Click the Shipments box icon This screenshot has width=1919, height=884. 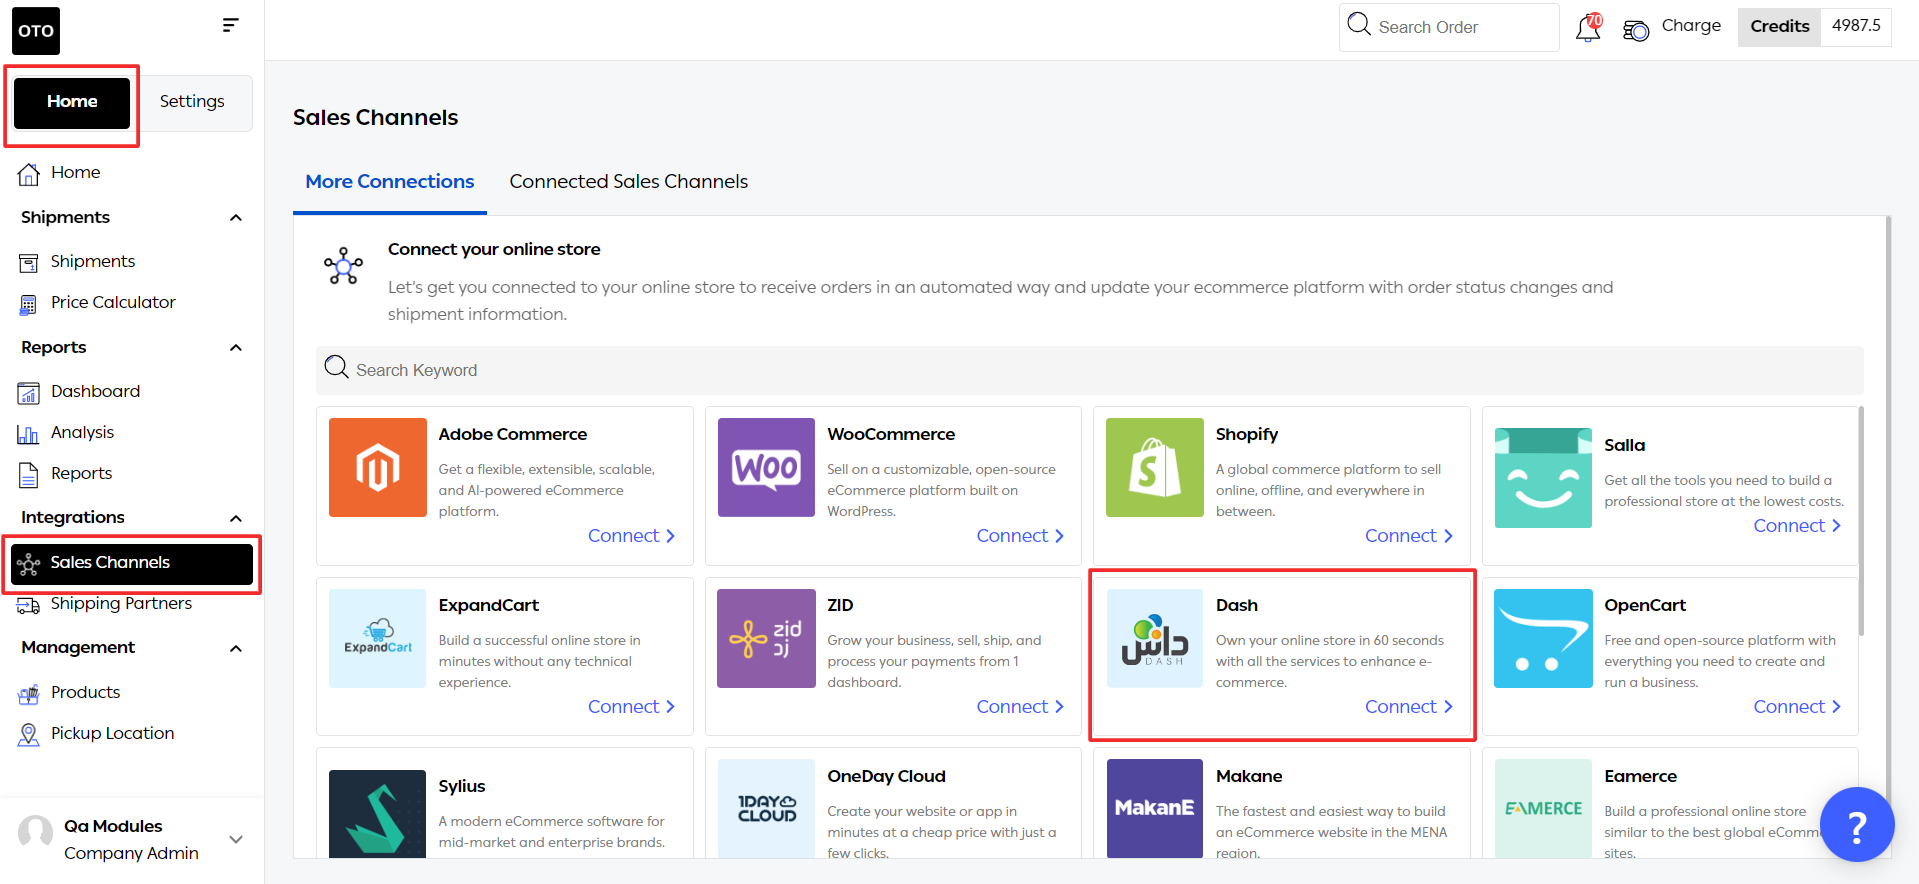coord(29,262)
